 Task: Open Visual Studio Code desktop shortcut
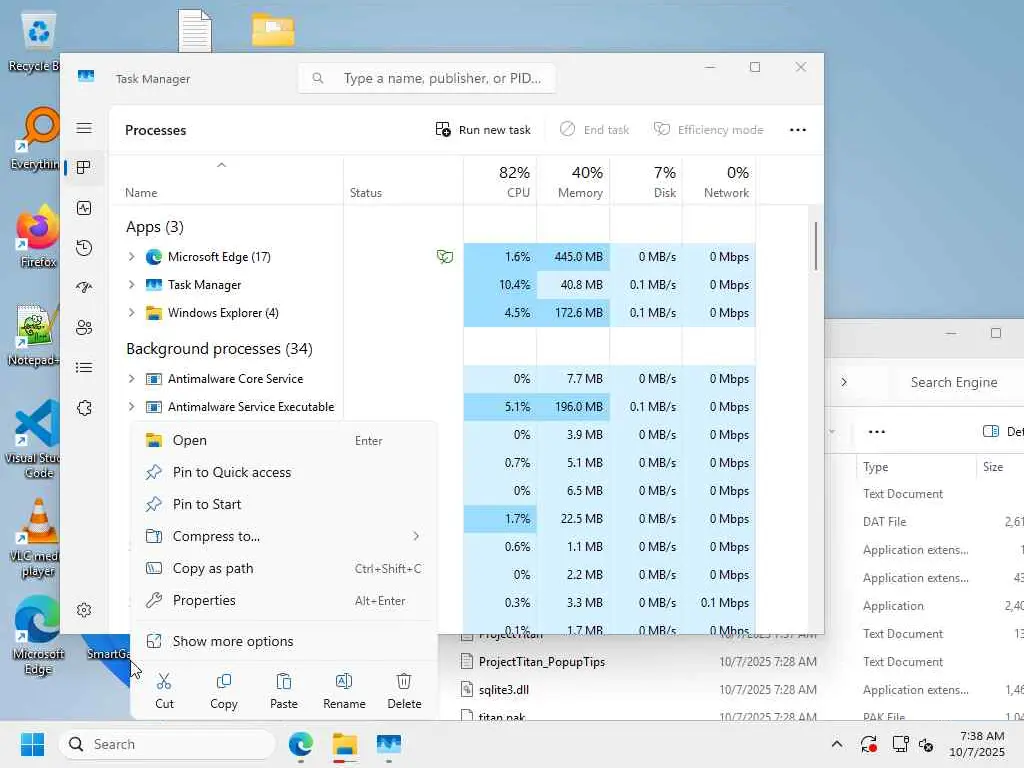[38, 439]
